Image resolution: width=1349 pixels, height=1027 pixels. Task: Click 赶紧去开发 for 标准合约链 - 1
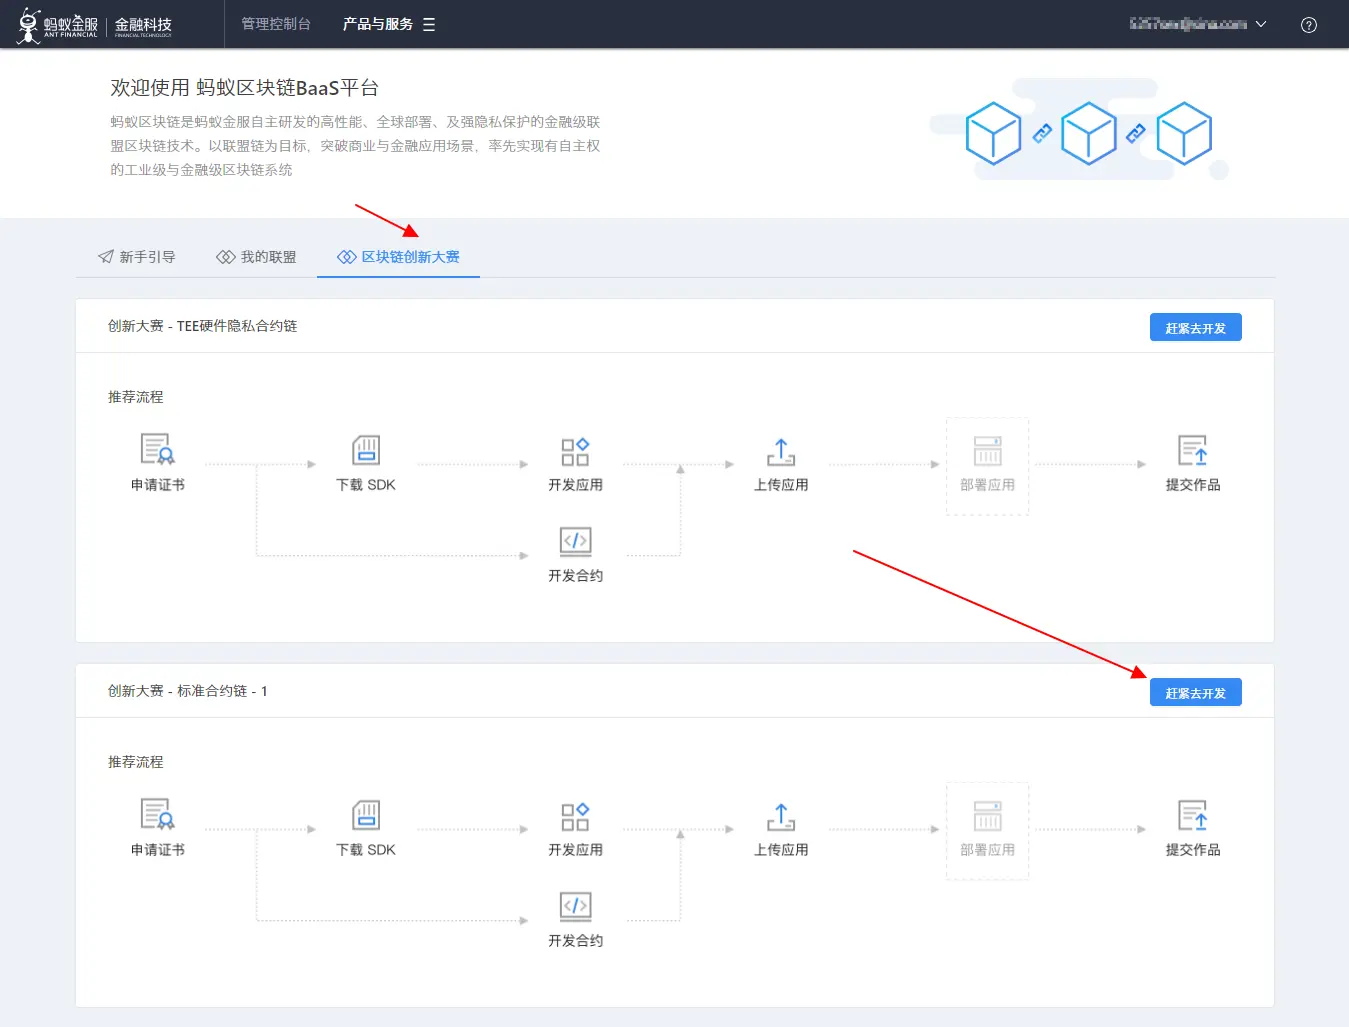pos(1195,693)
